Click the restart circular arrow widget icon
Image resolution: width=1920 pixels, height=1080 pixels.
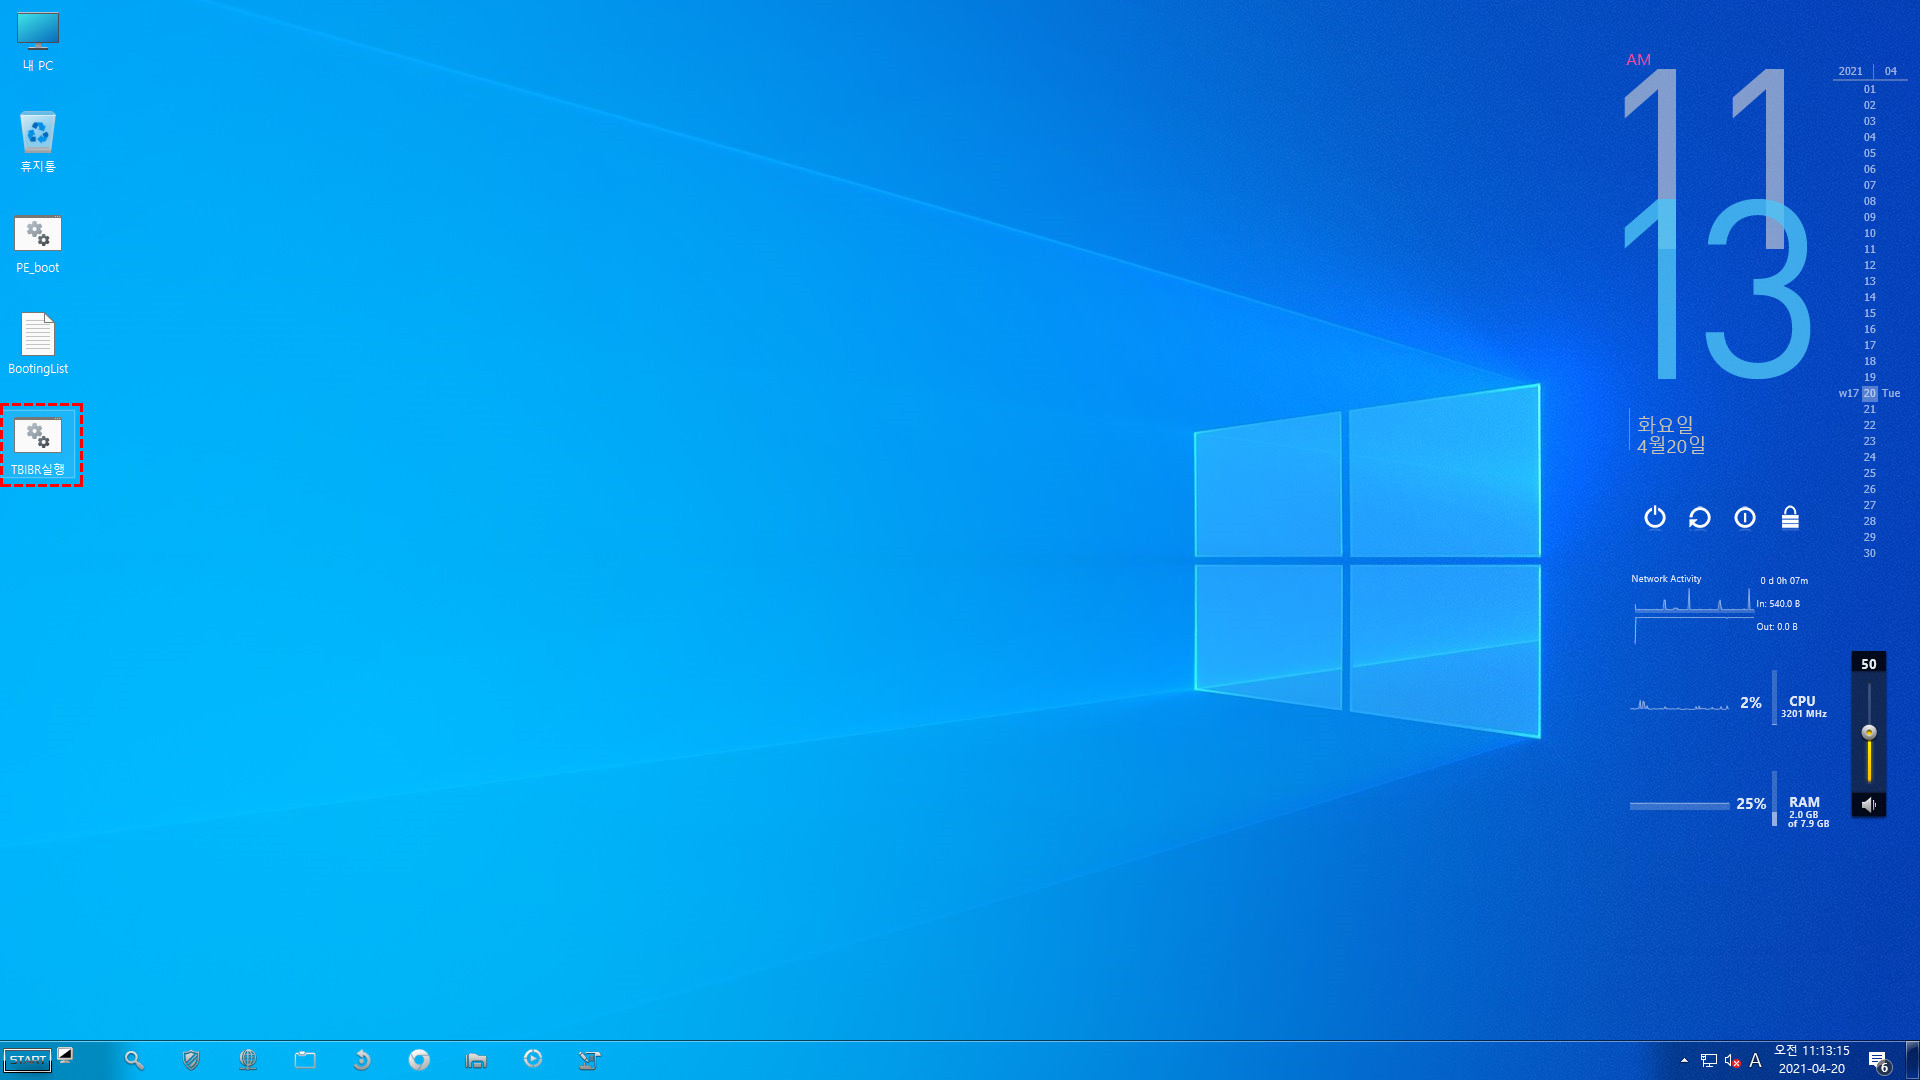[1700, 517]
